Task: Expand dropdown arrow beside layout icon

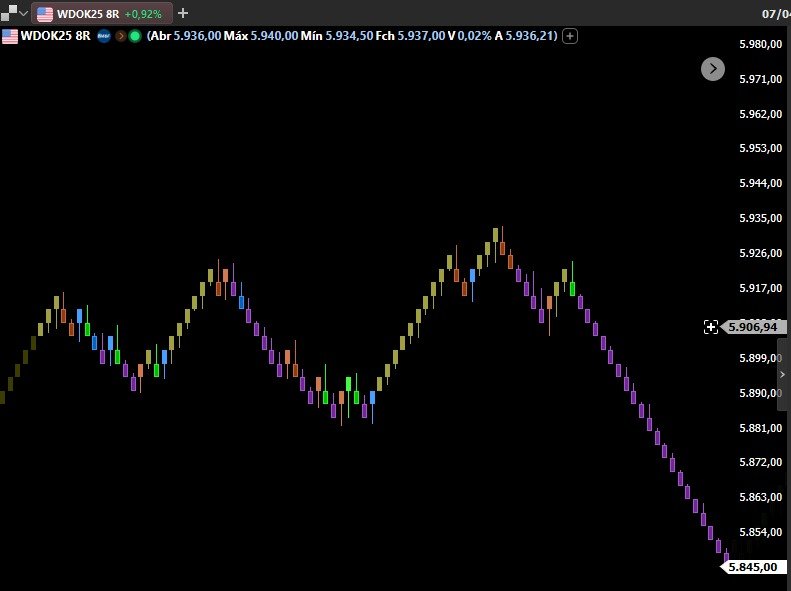Action: click(x=23, y=13)
